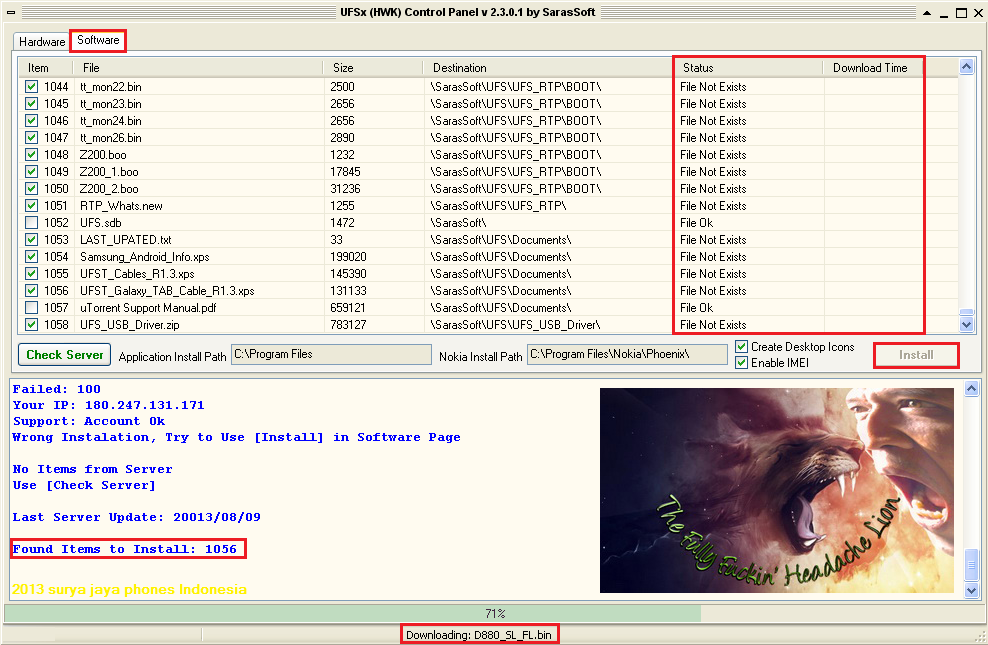
Task: Sort list by File column header
Action: [198, 68]
